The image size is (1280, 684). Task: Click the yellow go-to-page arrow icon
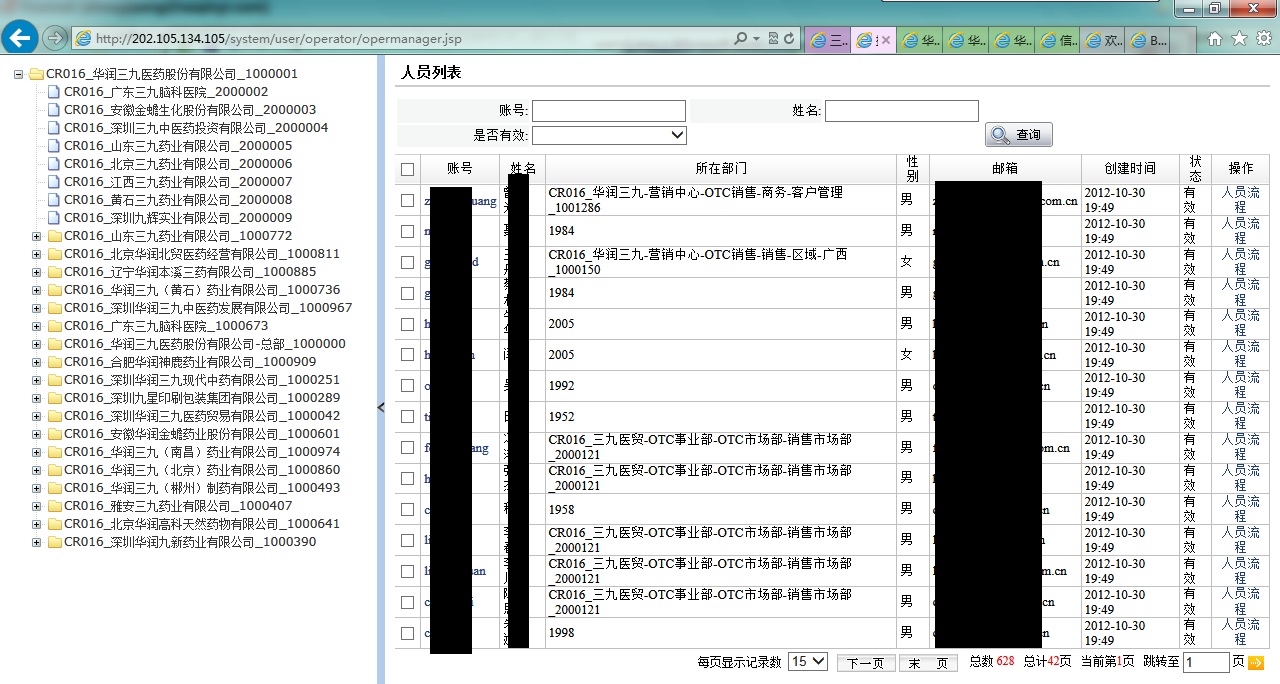pos(1256,662)
